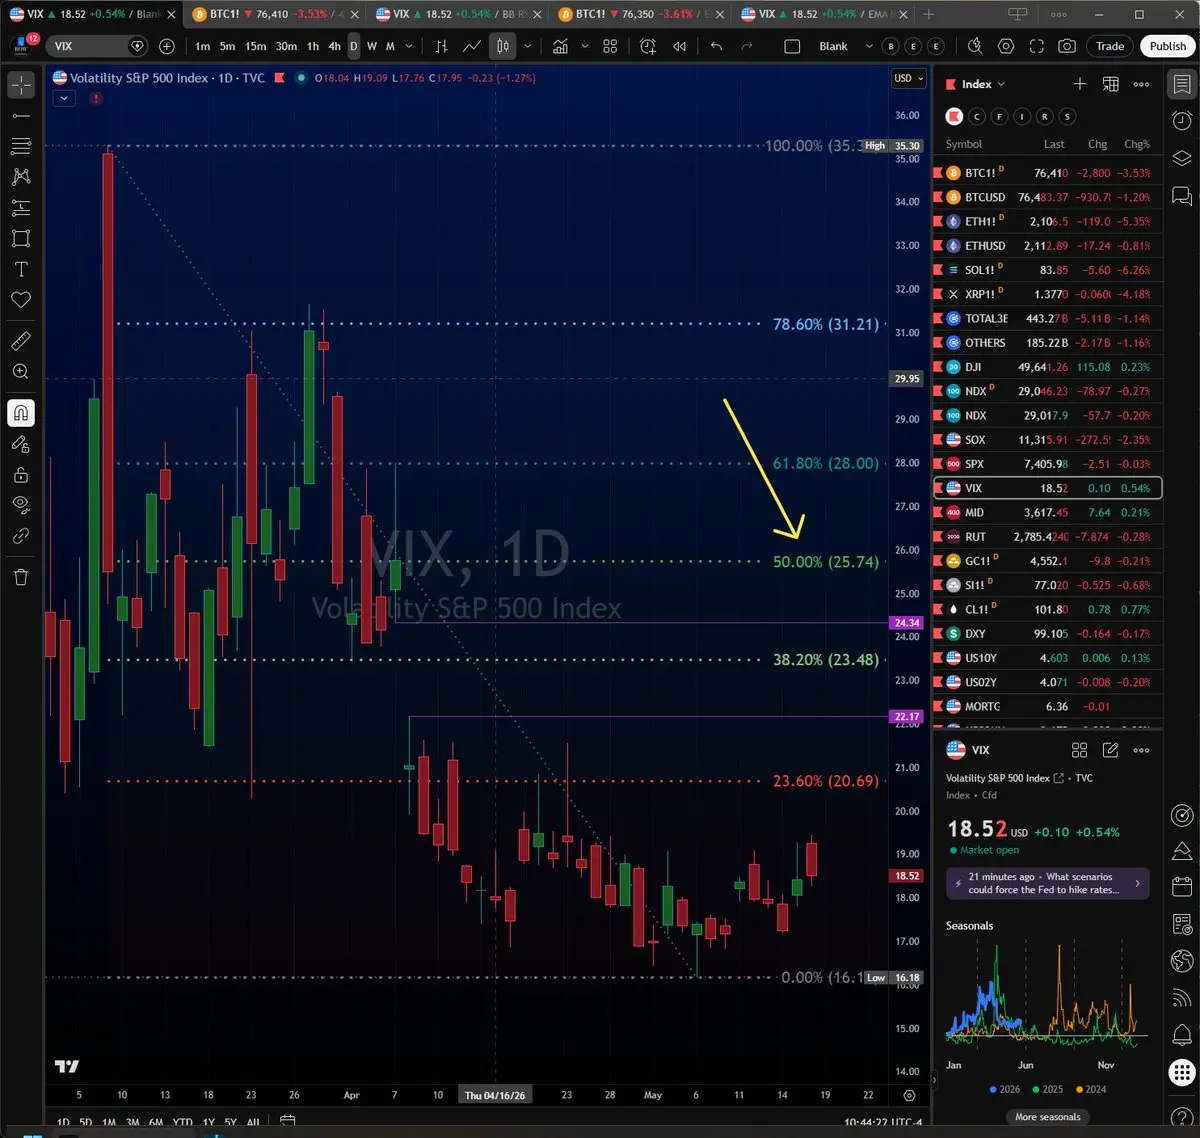The width and height of the screenshot is (1200, 1138).
Task: Select the ruler measure tool
Action: pyautogui.click(x=21, y=341)
